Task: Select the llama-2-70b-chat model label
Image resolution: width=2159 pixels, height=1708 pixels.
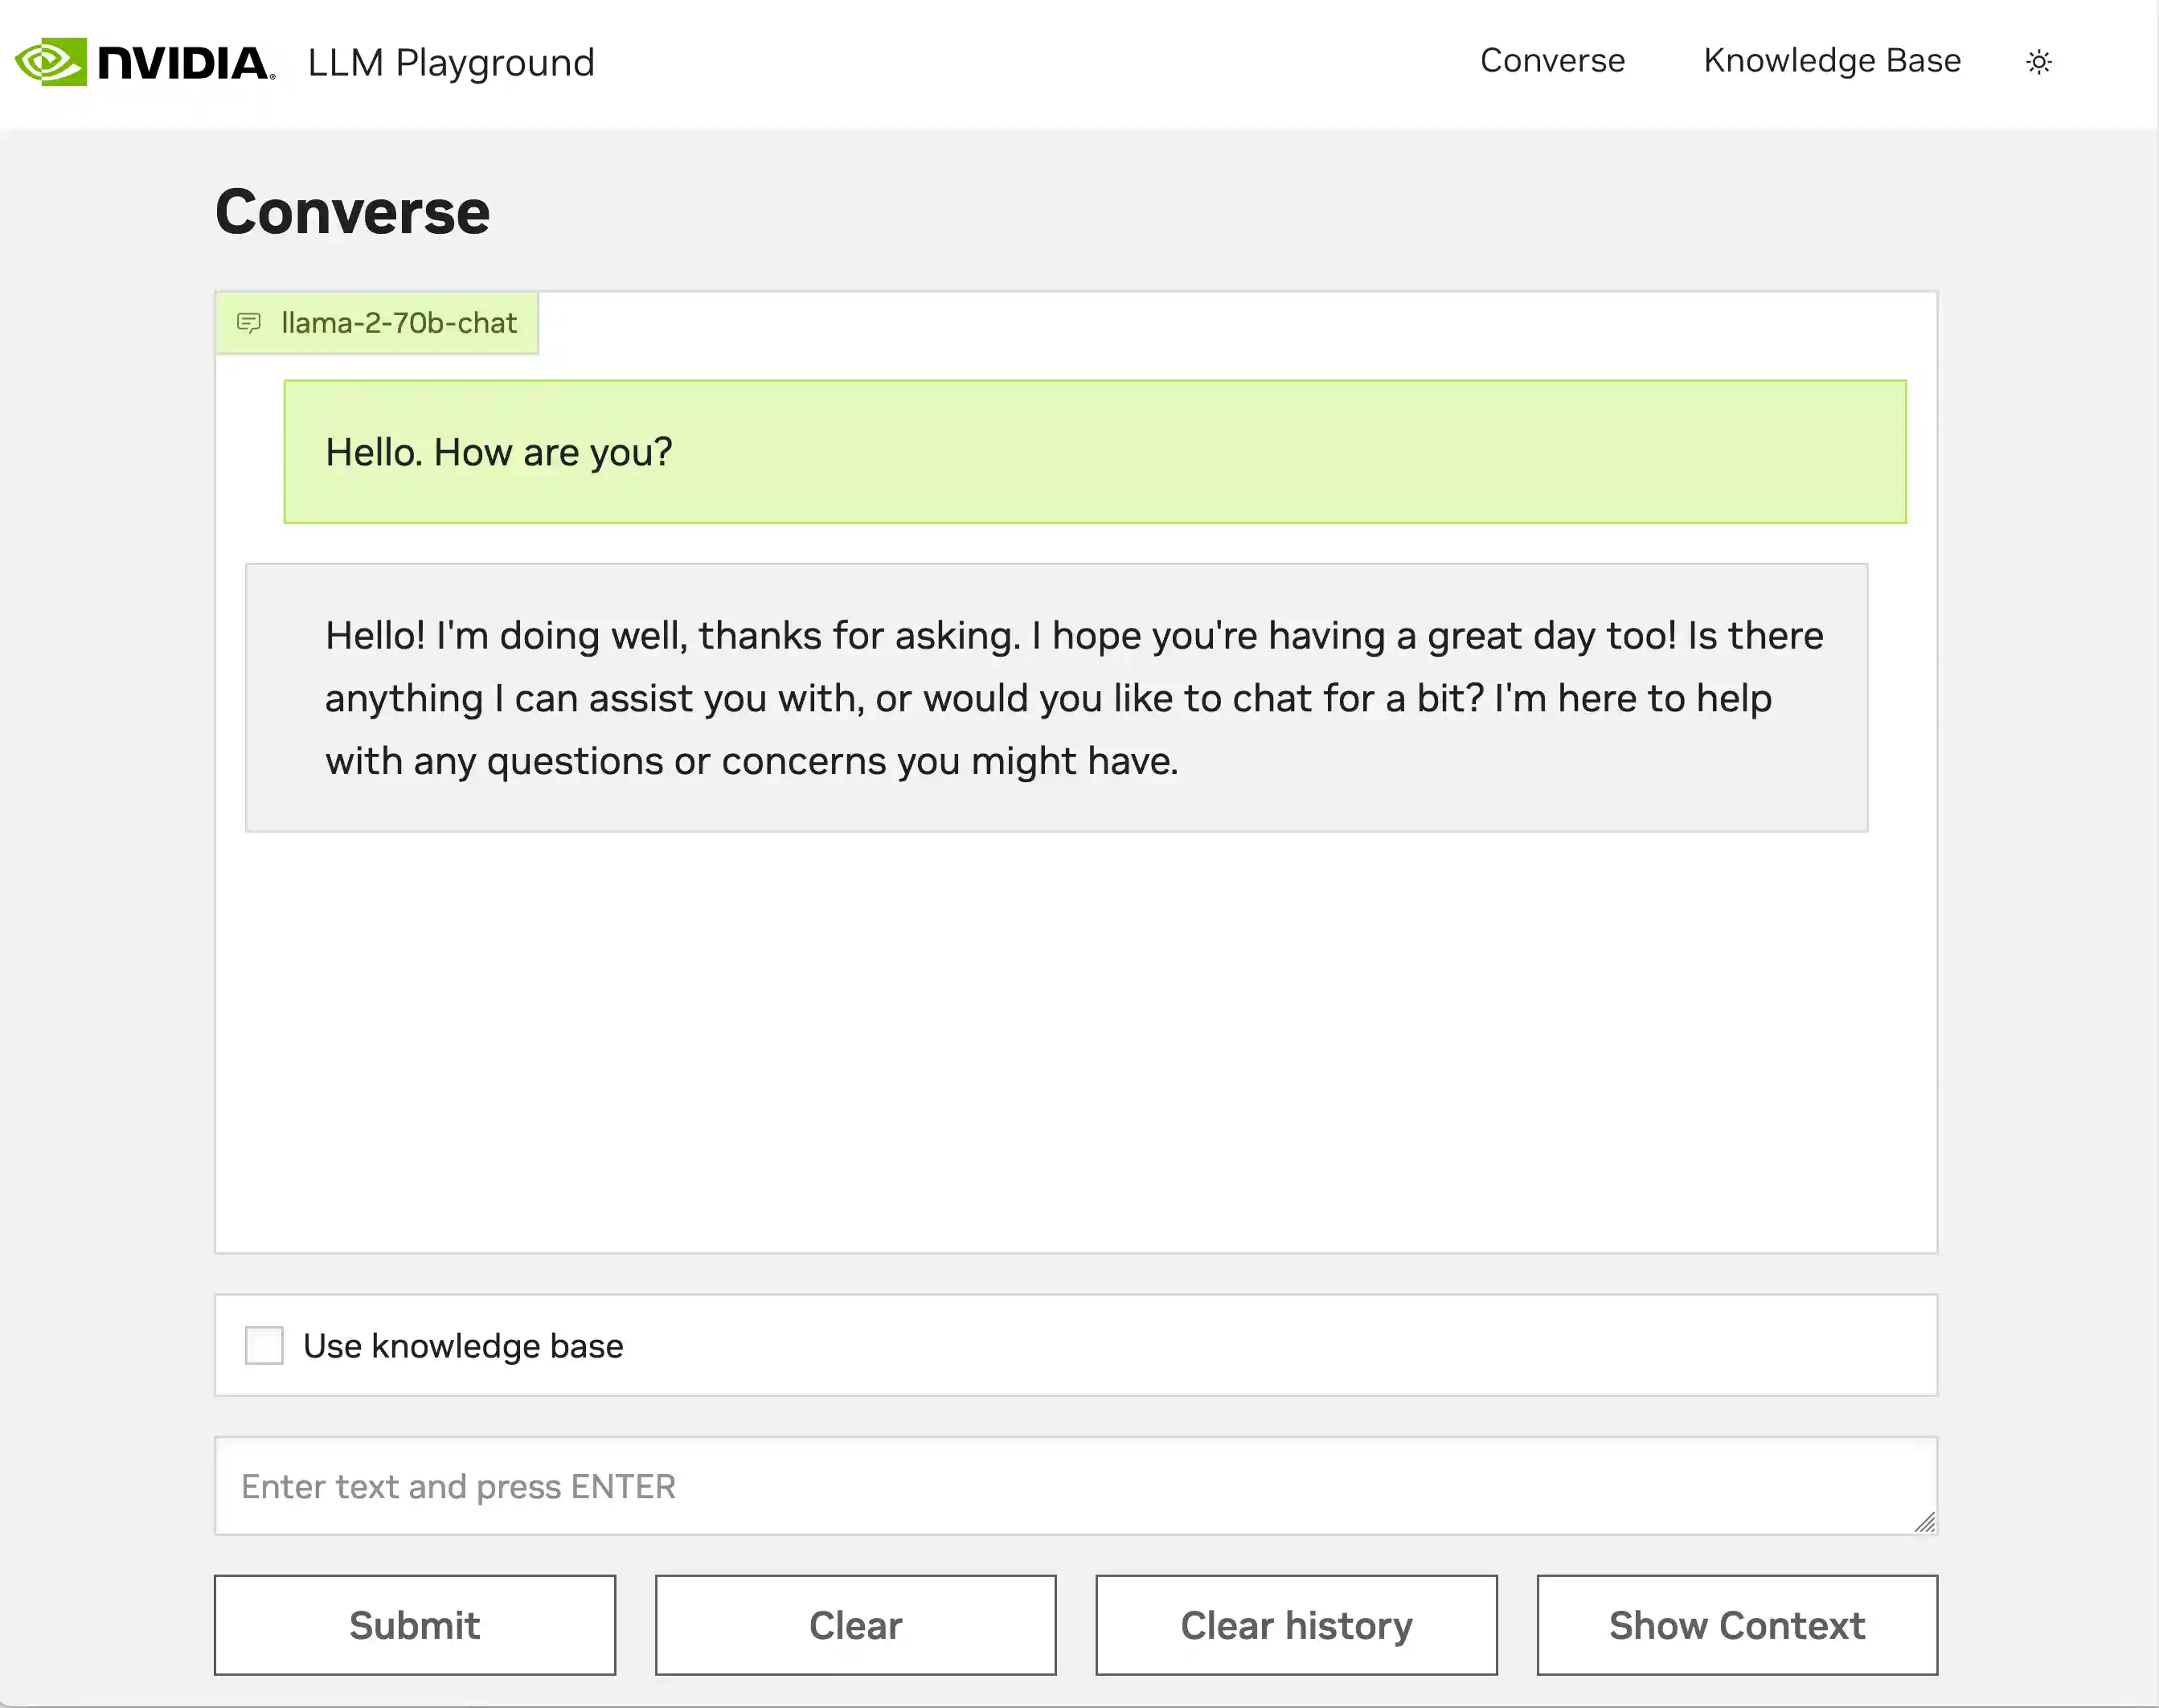Action: 399,323
